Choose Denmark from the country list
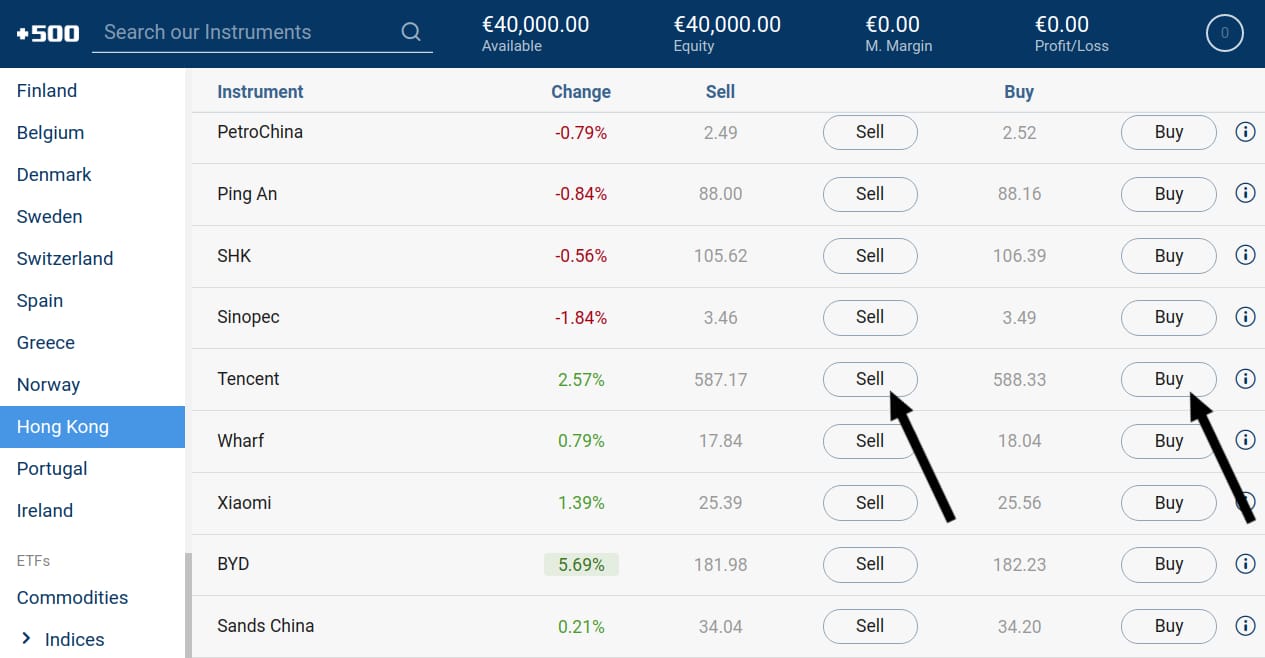Viewport: 1265px width, 658px height. pyautogui.click(x=54, y=175)
